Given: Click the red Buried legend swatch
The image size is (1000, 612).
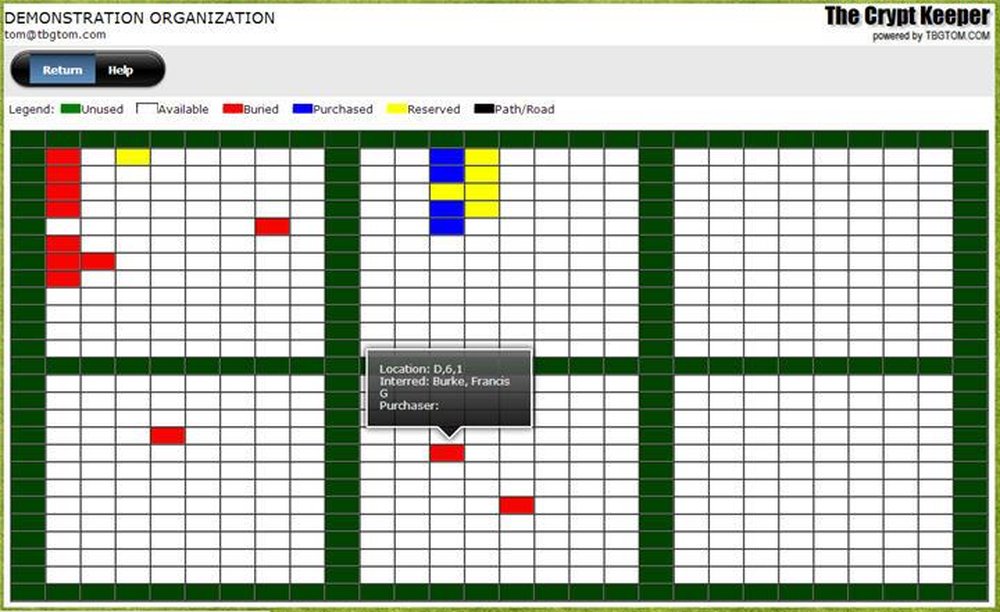Looking at the screenshot, I should pos(233,108).
